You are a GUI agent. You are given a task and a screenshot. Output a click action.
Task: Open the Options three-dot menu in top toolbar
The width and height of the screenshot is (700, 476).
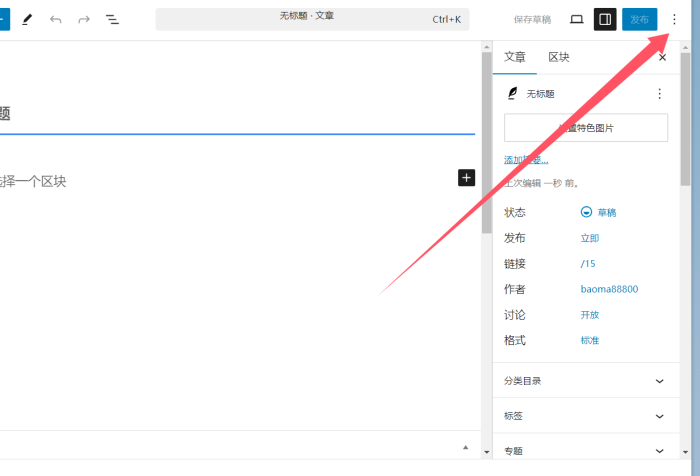[x=674, y=19]
